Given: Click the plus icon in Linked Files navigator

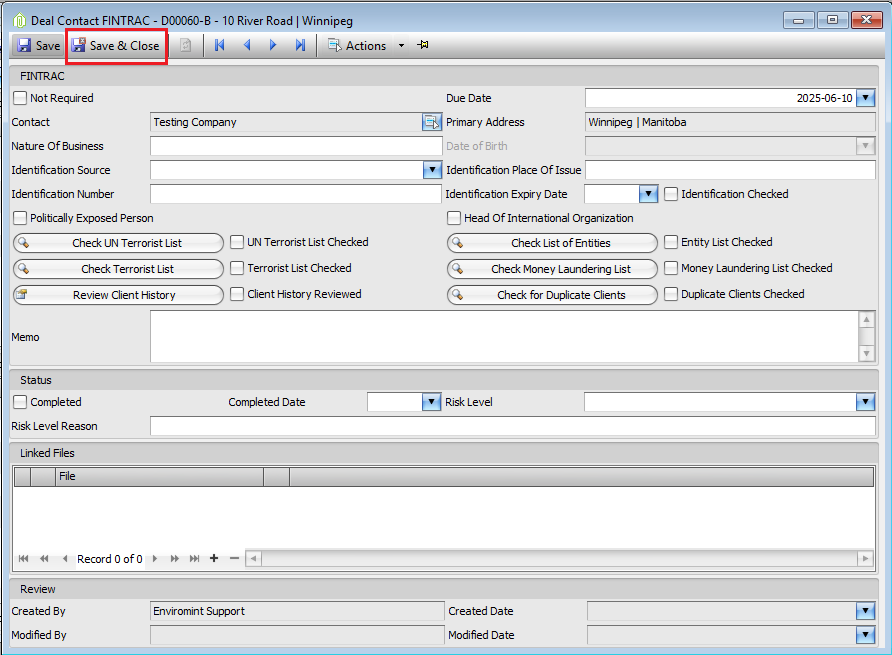Looking at the screenshot, I should pos(213,559).
